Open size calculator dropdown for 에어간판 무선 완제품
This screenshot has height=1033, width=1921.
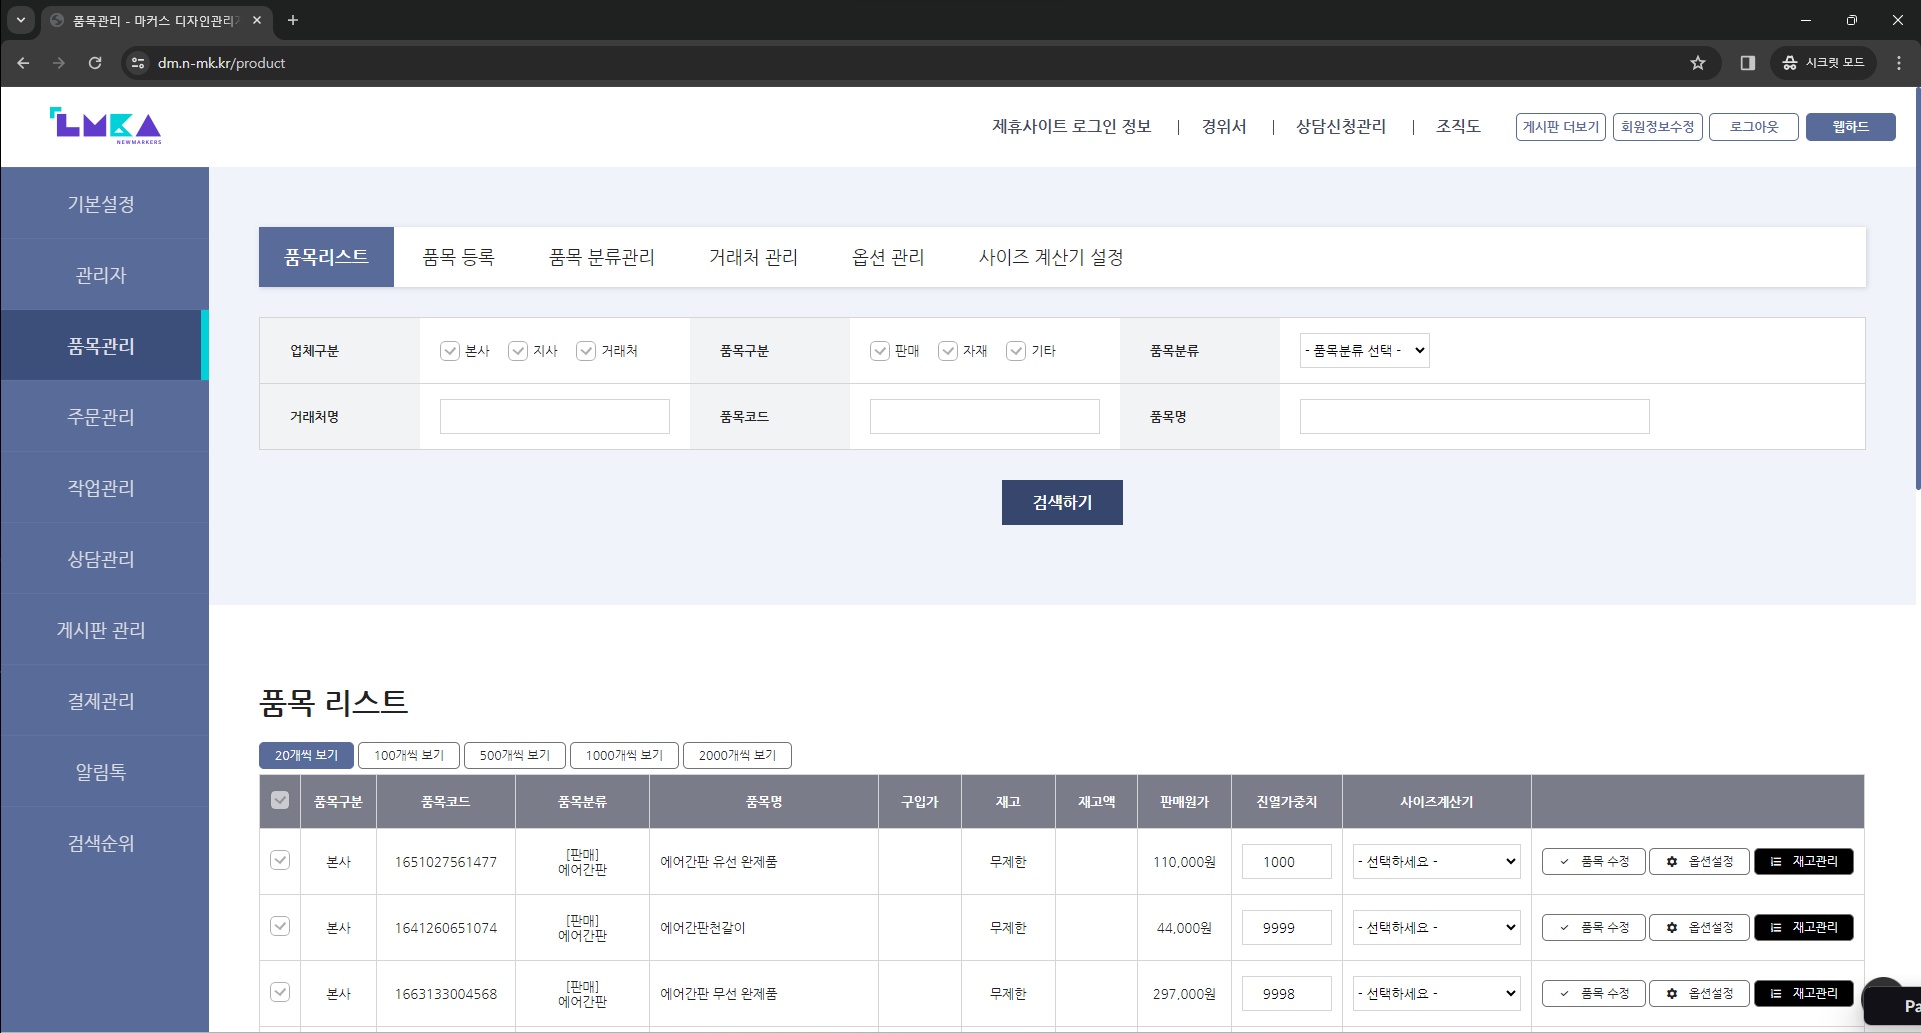[x=1436, y=993]
